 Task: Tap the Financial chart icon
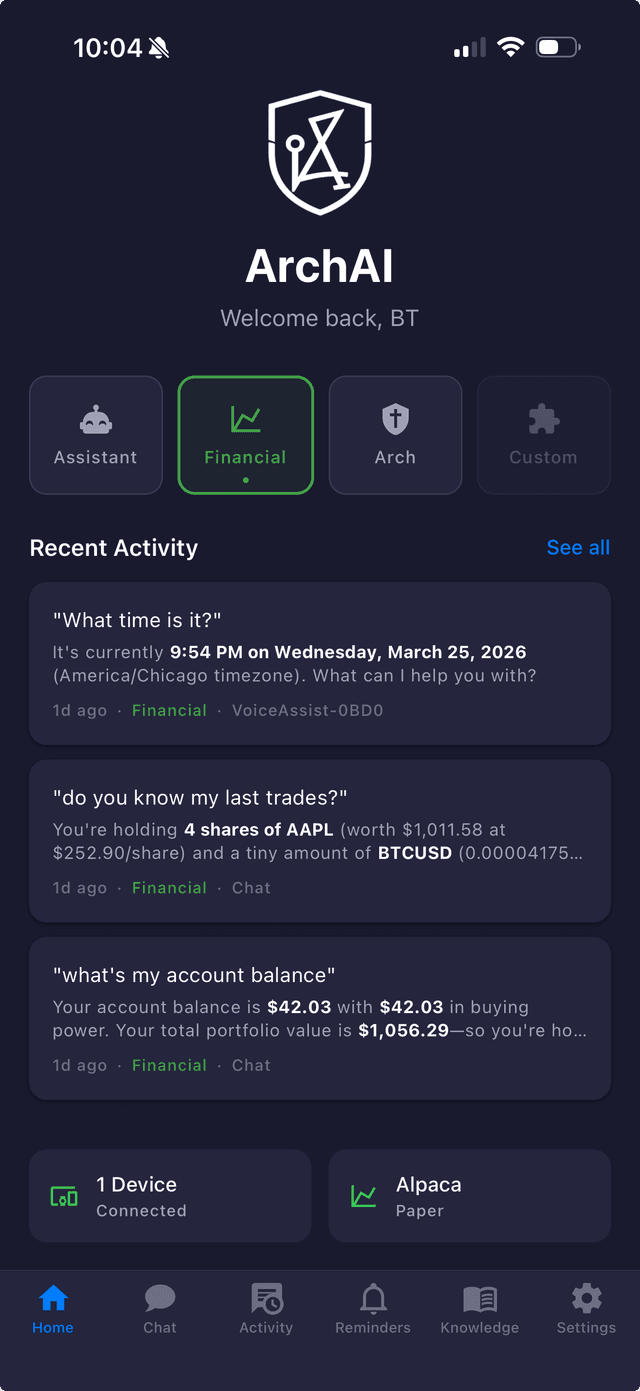[x=245, y=419]
